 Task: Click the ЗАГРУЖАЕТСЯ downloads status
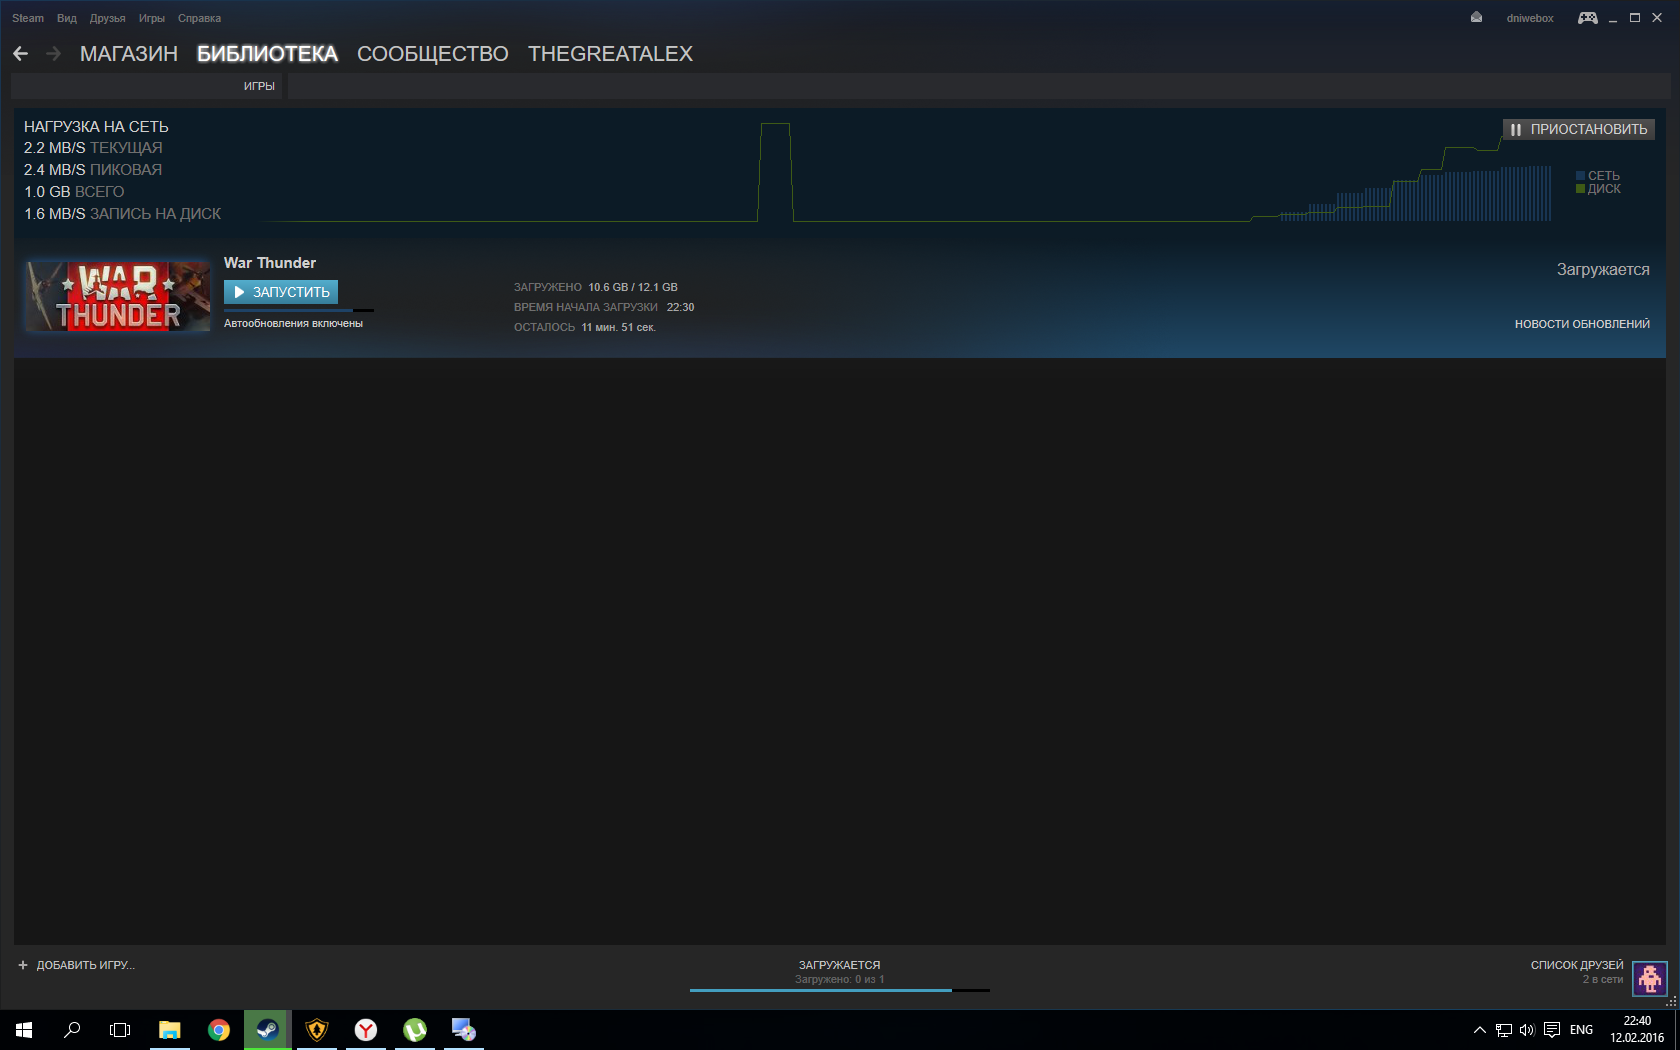click(840, 965)
